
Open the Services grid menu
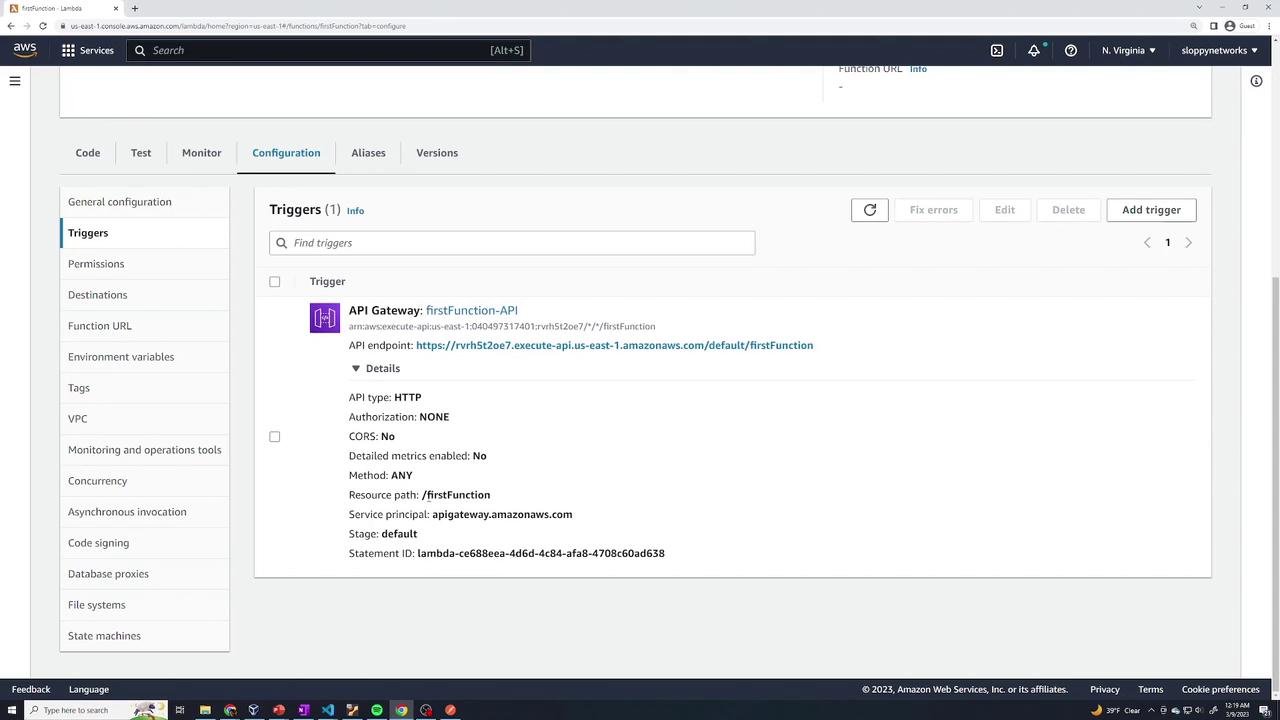click(x=88, y=50)
